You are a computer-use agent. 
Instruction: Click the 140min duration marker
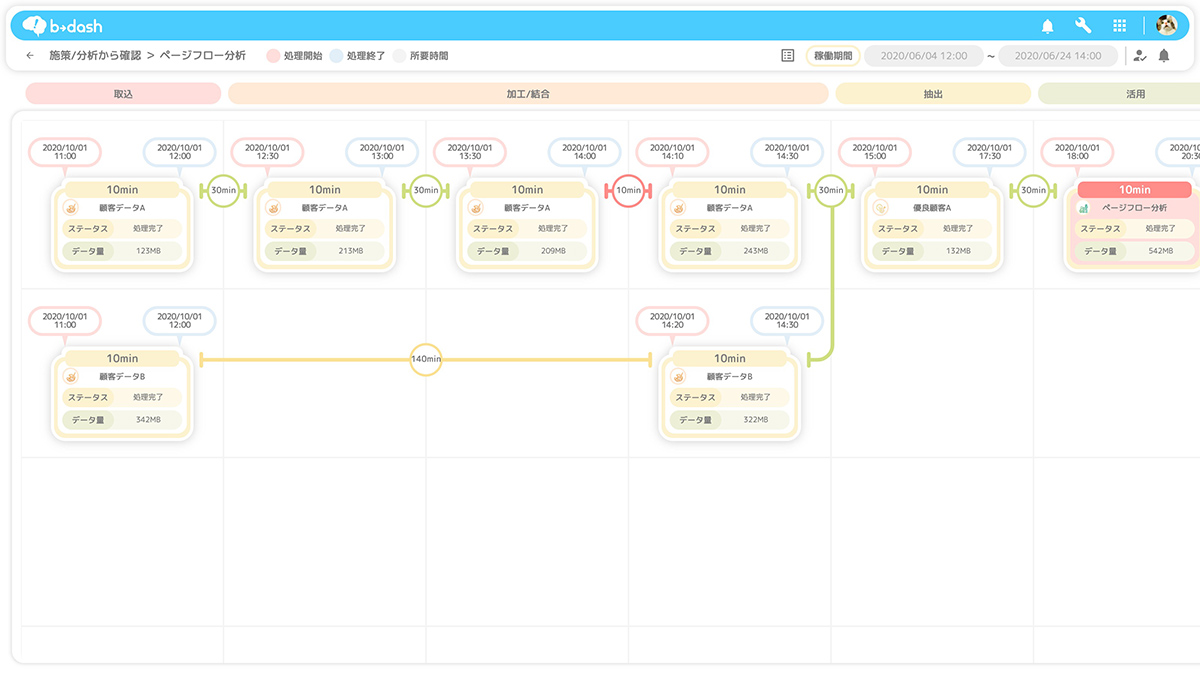pyautogui.click(x=426, y=359)
